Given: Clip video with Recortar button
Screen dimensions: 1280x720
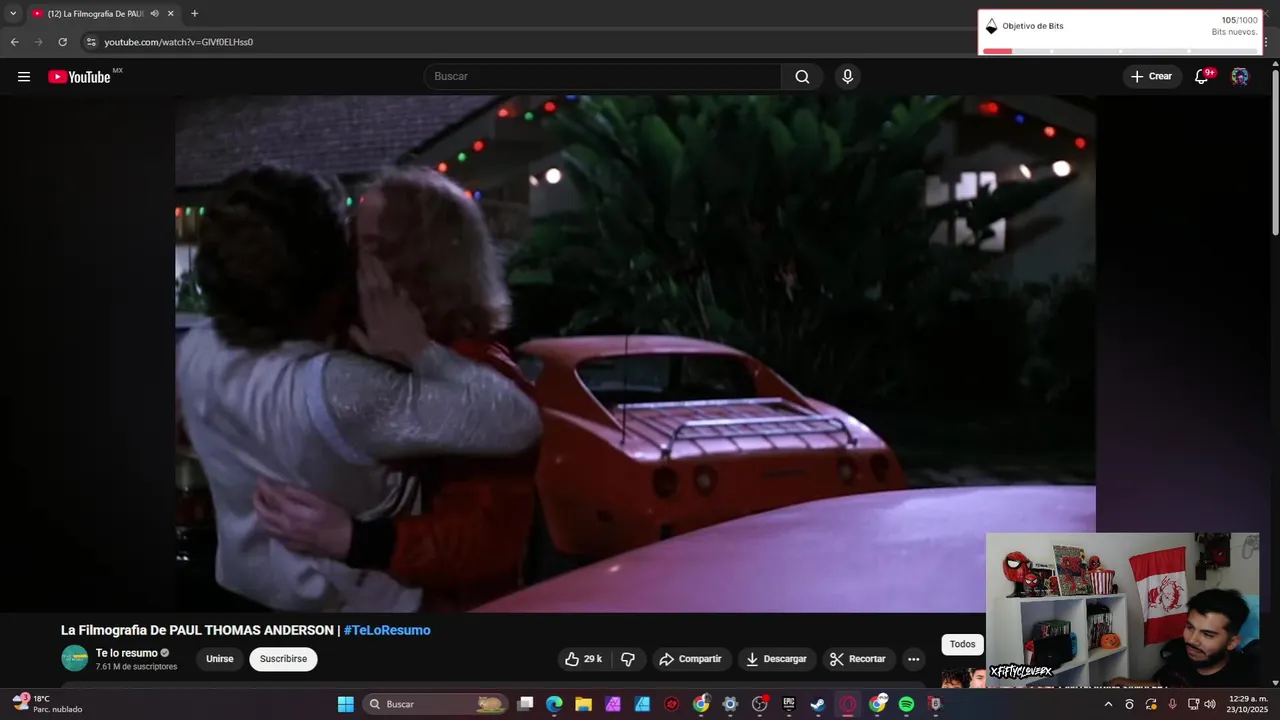Looking at the screenshot, I should click(x=858, y=659).
